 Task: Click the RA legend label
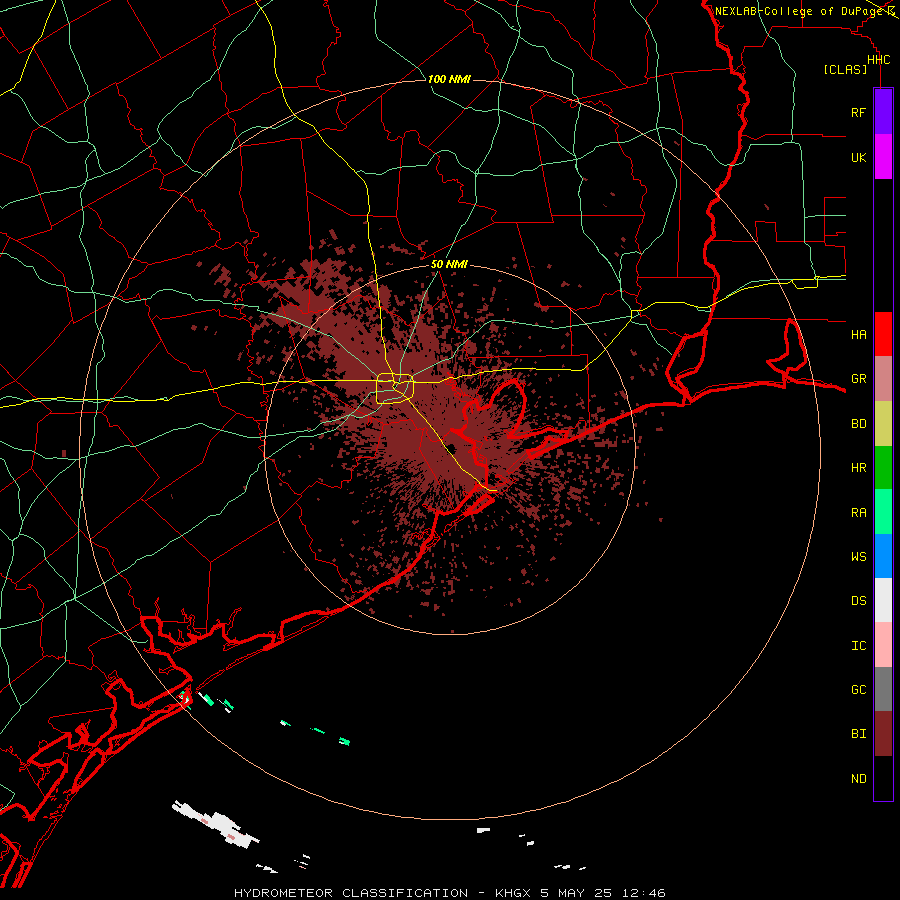pos(858,513)
